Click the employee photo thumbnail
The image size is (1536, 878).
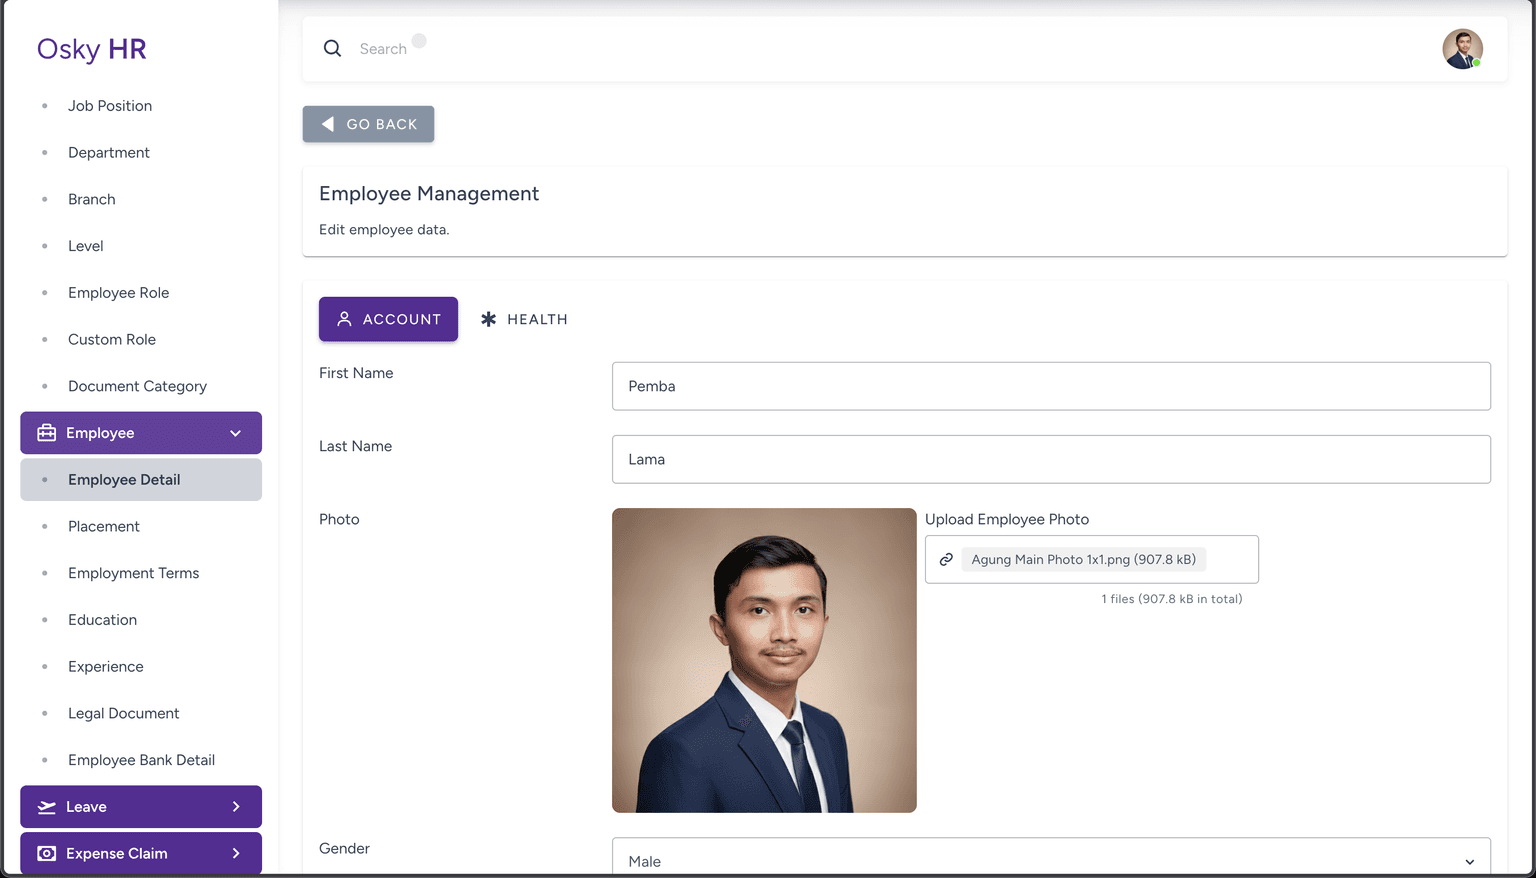[764, 660]
